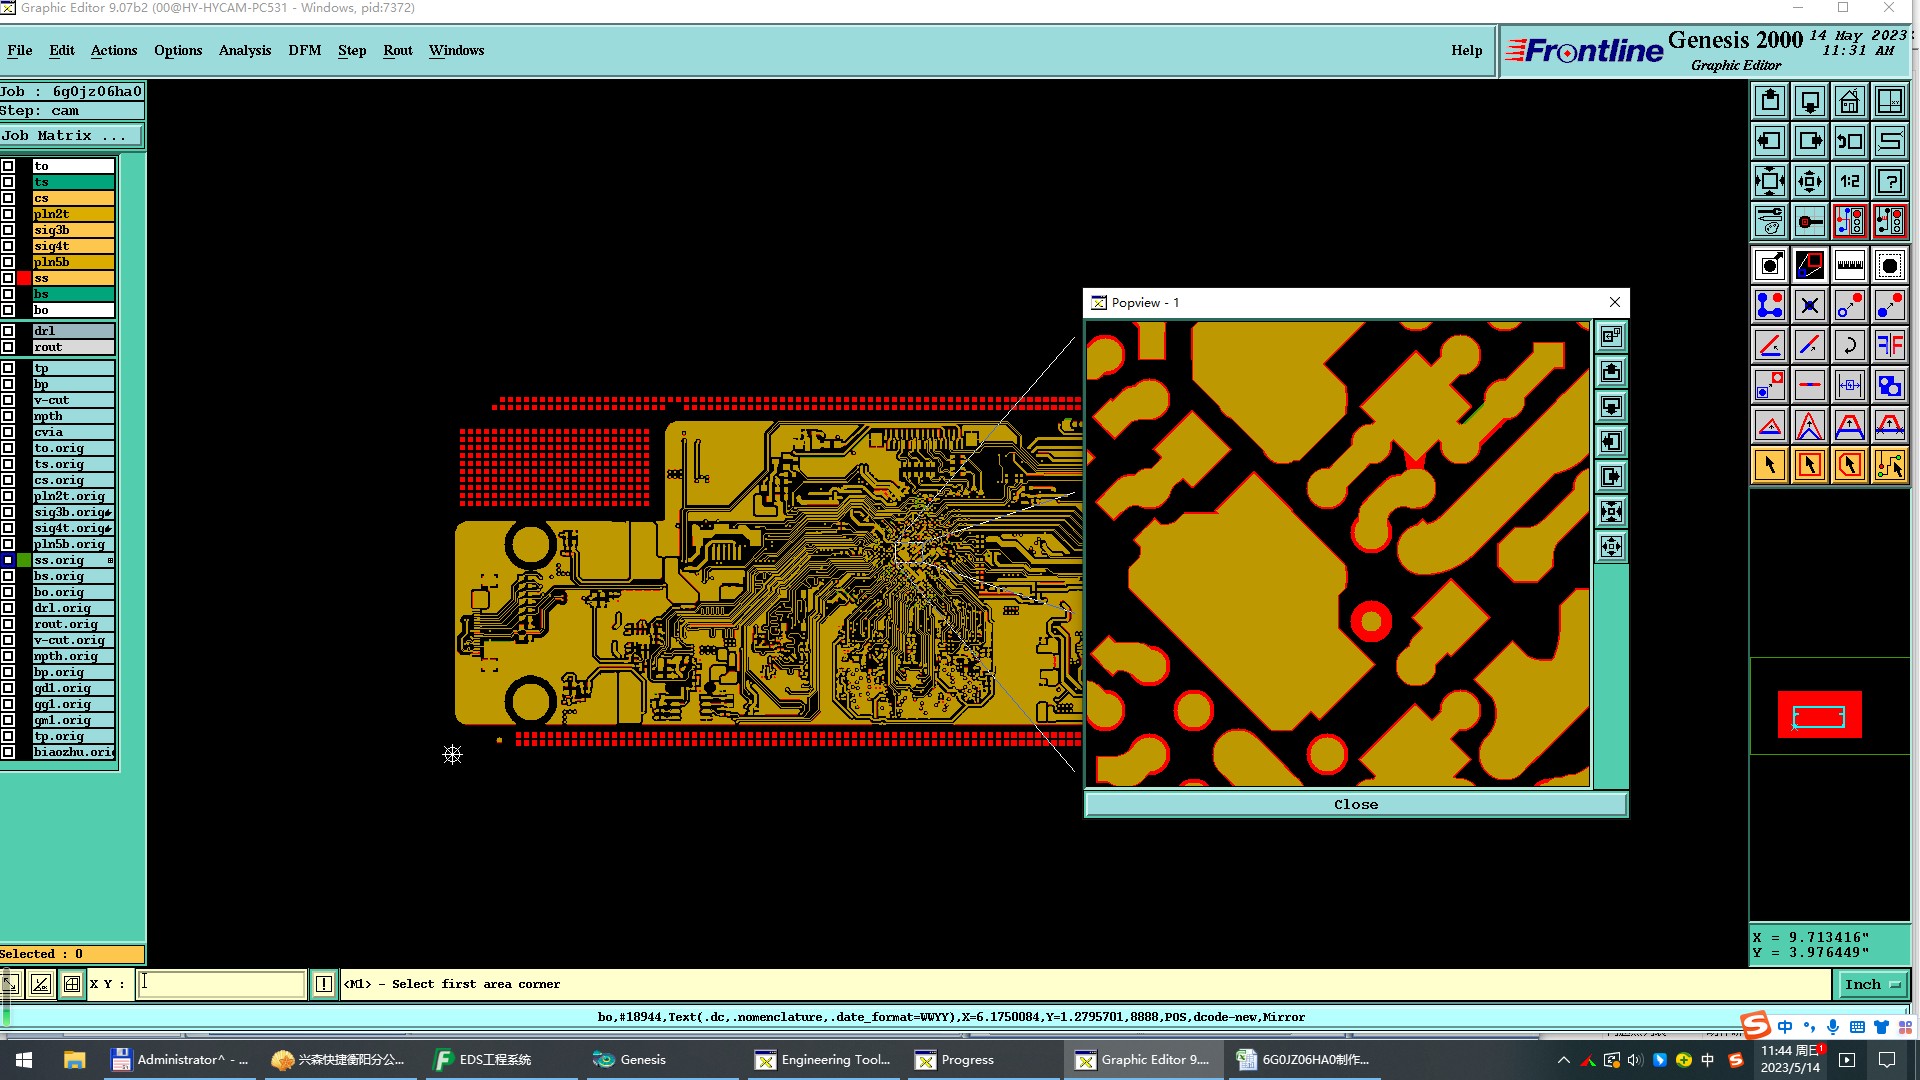Select the 'bo' layer name
This screenshot has height=1080, width=1920.
pos(73,310)
